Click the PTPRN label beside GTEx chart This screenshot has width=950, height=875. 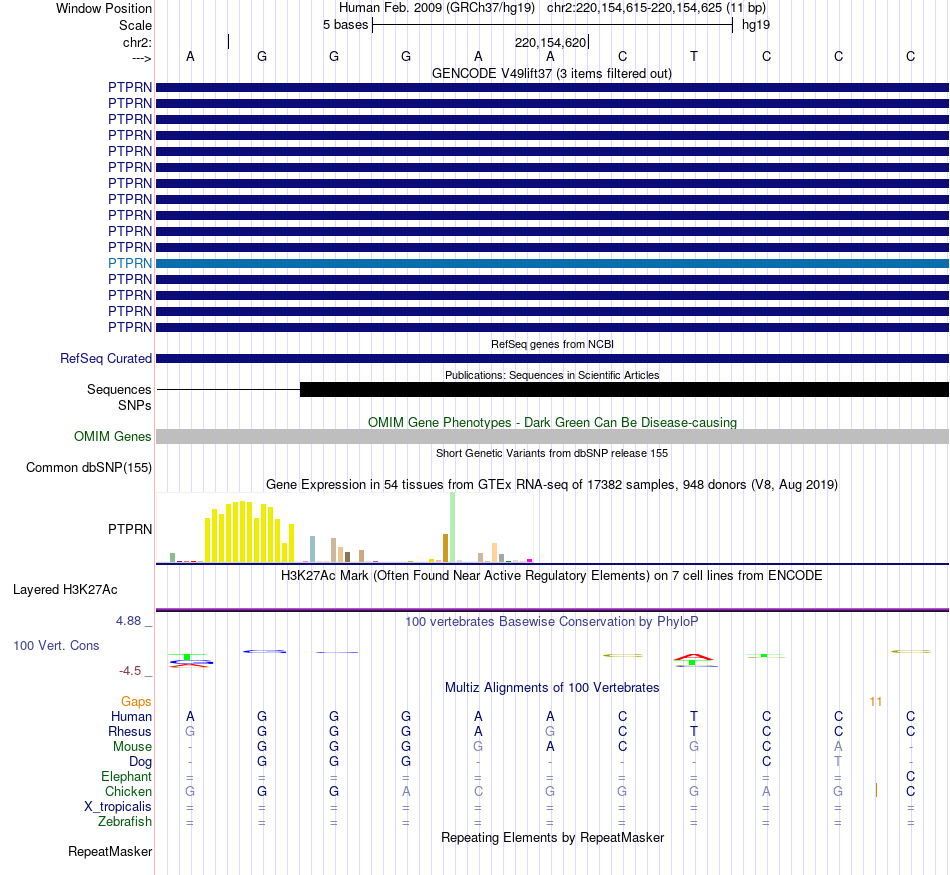pos(130,529)
